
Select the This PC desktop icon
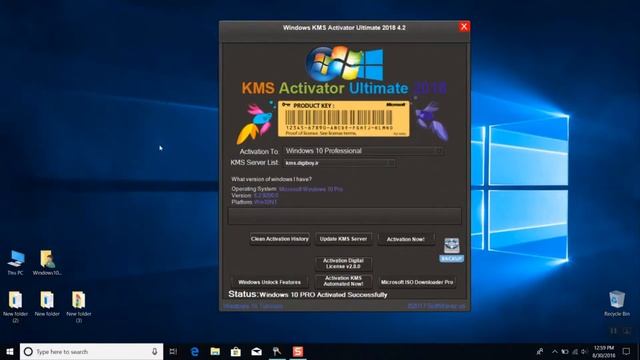[x=16, y=263]
